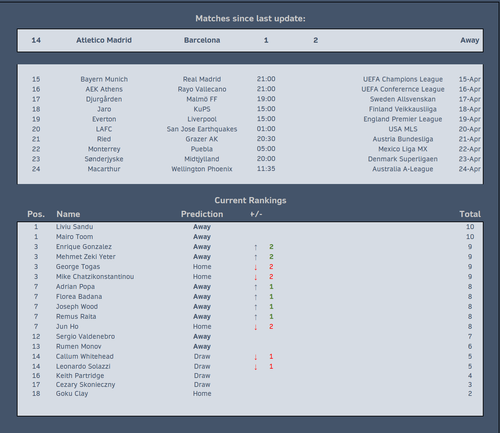The height and width of the screenshot is (433, 500).
Task: Click 'England Premier League' text
Action: 403,119
